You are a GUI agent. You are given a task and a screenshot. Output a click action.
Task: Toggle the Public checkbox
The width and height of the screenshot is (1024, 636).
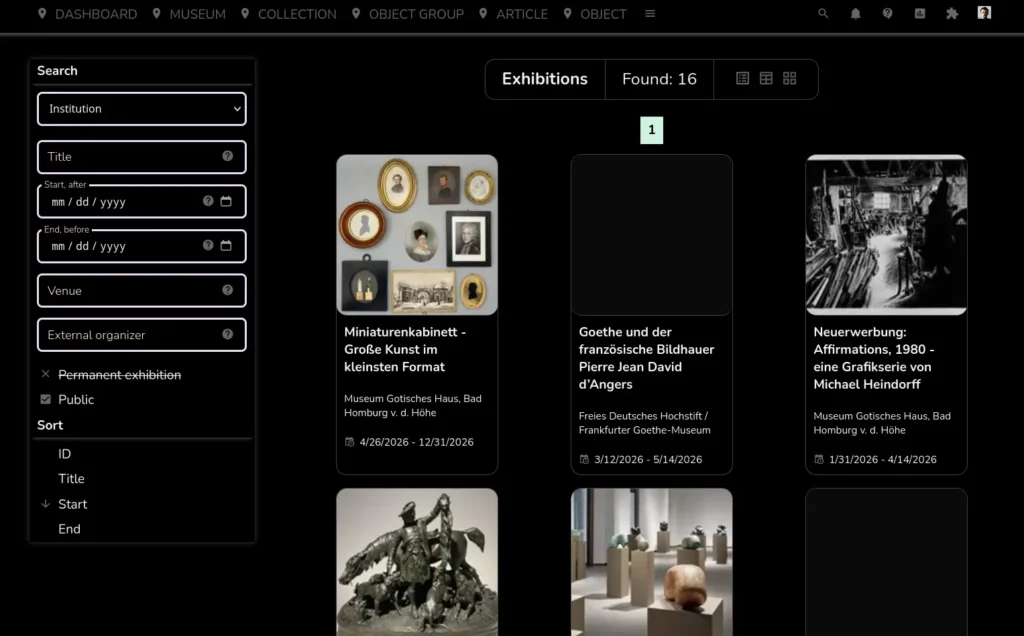click(45, 399)
